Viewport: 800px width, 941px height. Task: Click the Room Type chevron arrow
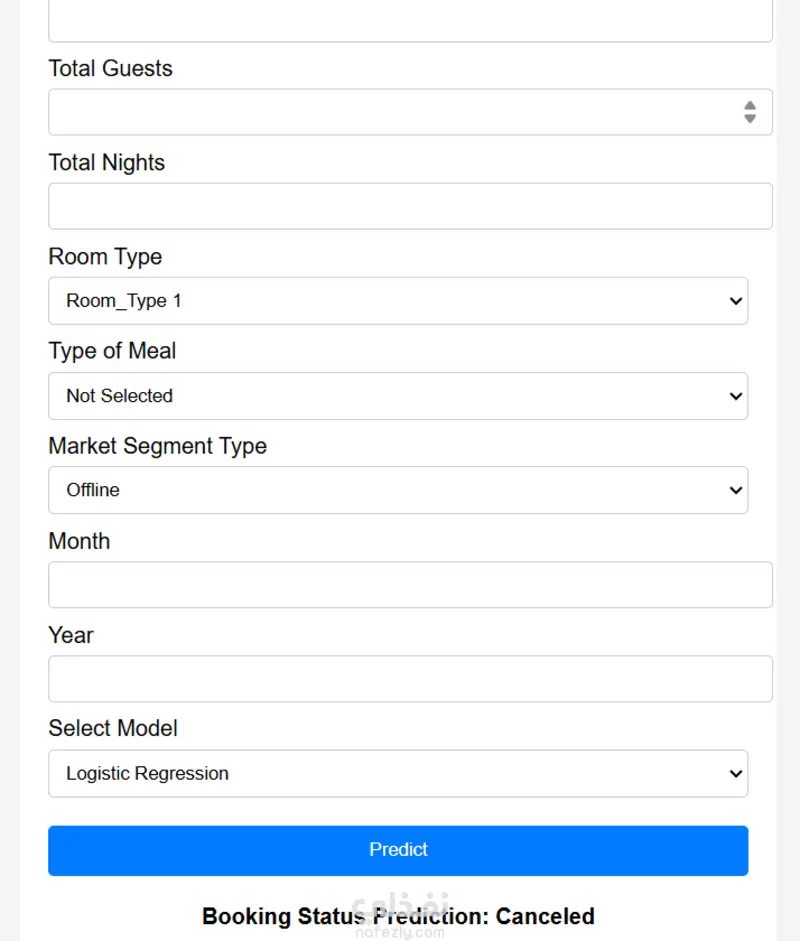(x=736, y=301)
